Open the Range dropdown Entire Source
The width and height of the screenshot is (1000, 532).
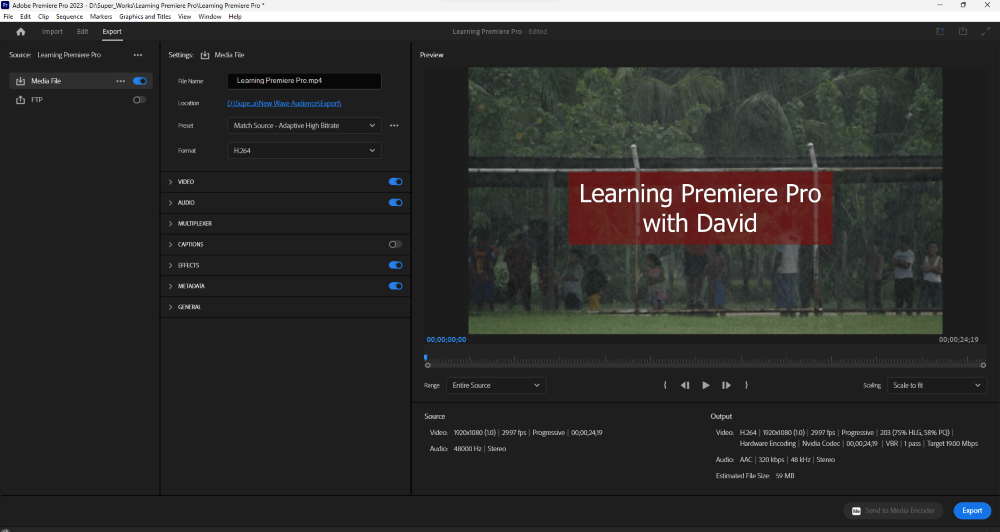pos(496,385)
